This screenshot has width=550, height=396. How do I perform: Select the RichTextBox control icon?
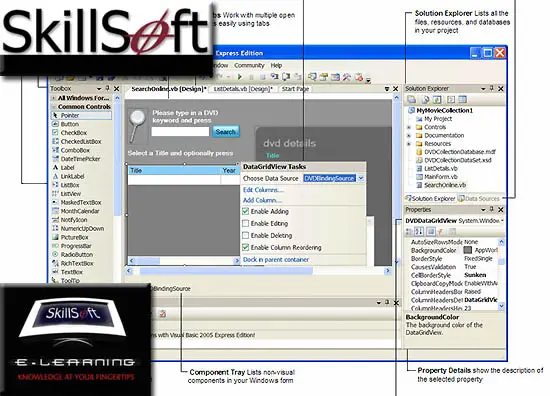(55, 263)
